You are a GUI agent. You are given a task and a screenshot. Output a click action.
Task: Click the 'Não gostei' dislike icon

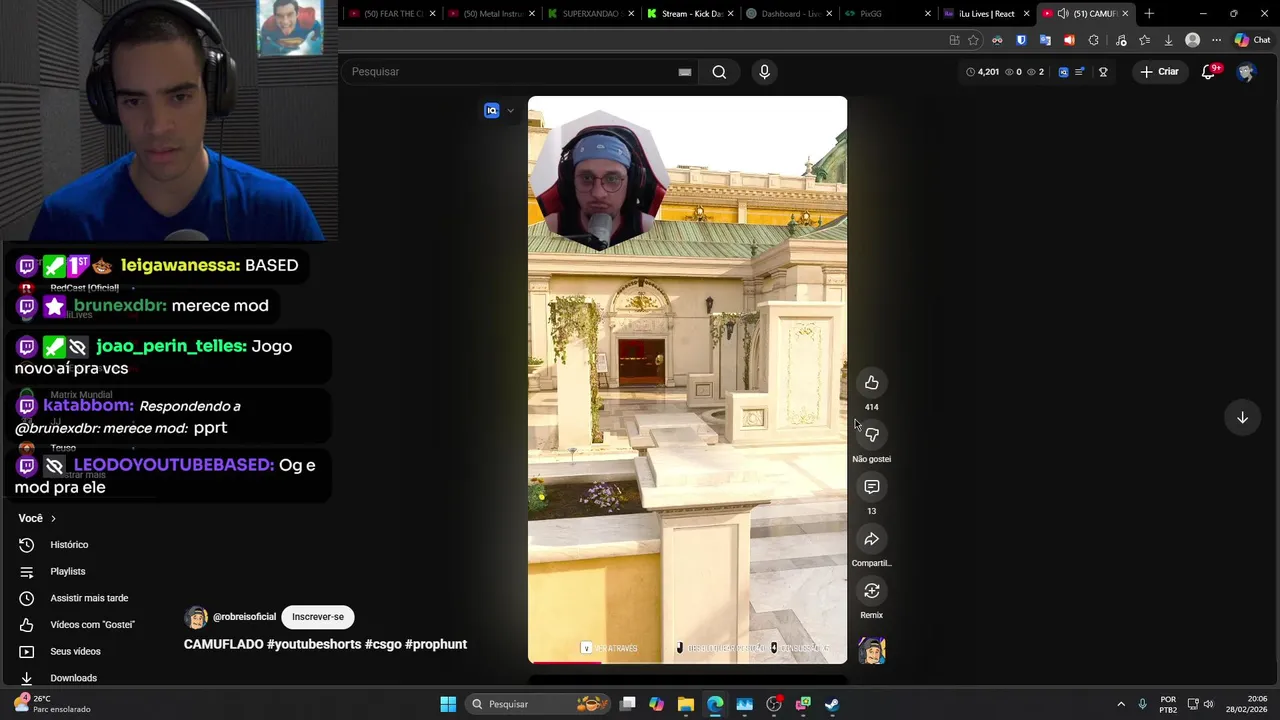pos(871,435)
